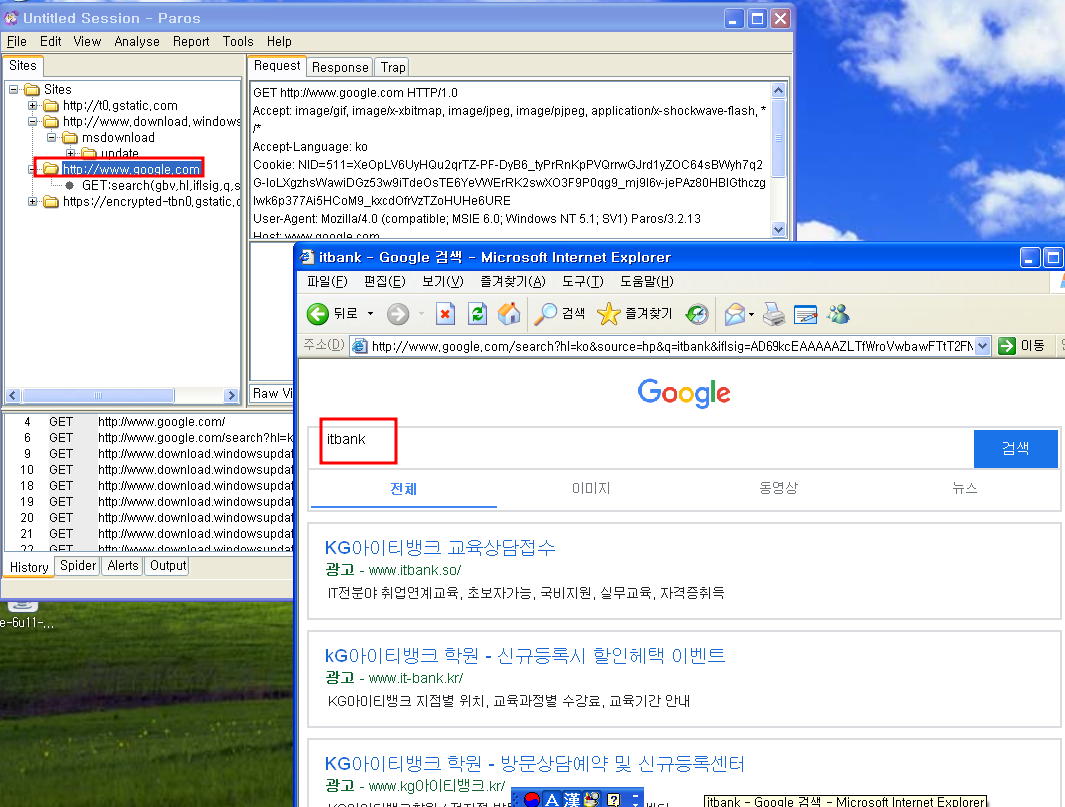This screenshot has width=1065, height=807.
Task: Open the Paros File menu
Action: (16, 41)
